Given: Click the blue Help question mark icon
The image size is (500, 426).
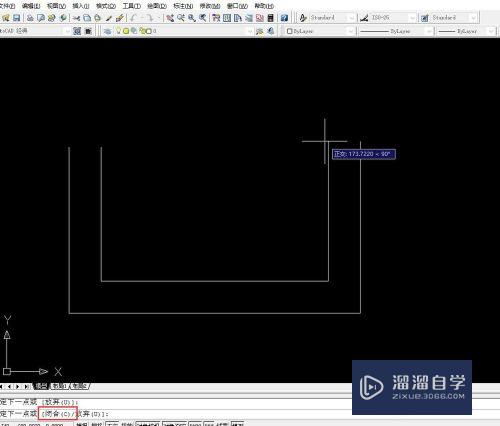Looking at the screenshot, I should coord(284,18).
